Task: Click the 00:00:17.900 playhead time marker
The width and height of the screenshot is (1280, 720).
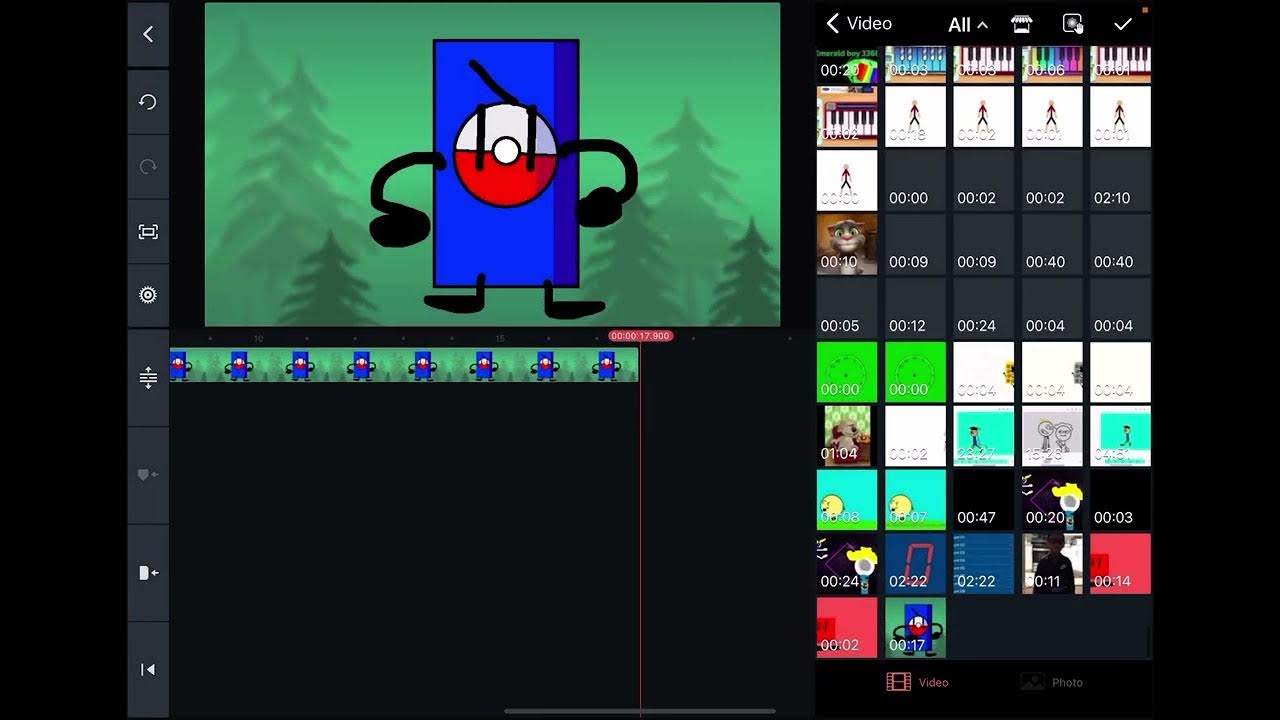Action: tap(640, 336)
